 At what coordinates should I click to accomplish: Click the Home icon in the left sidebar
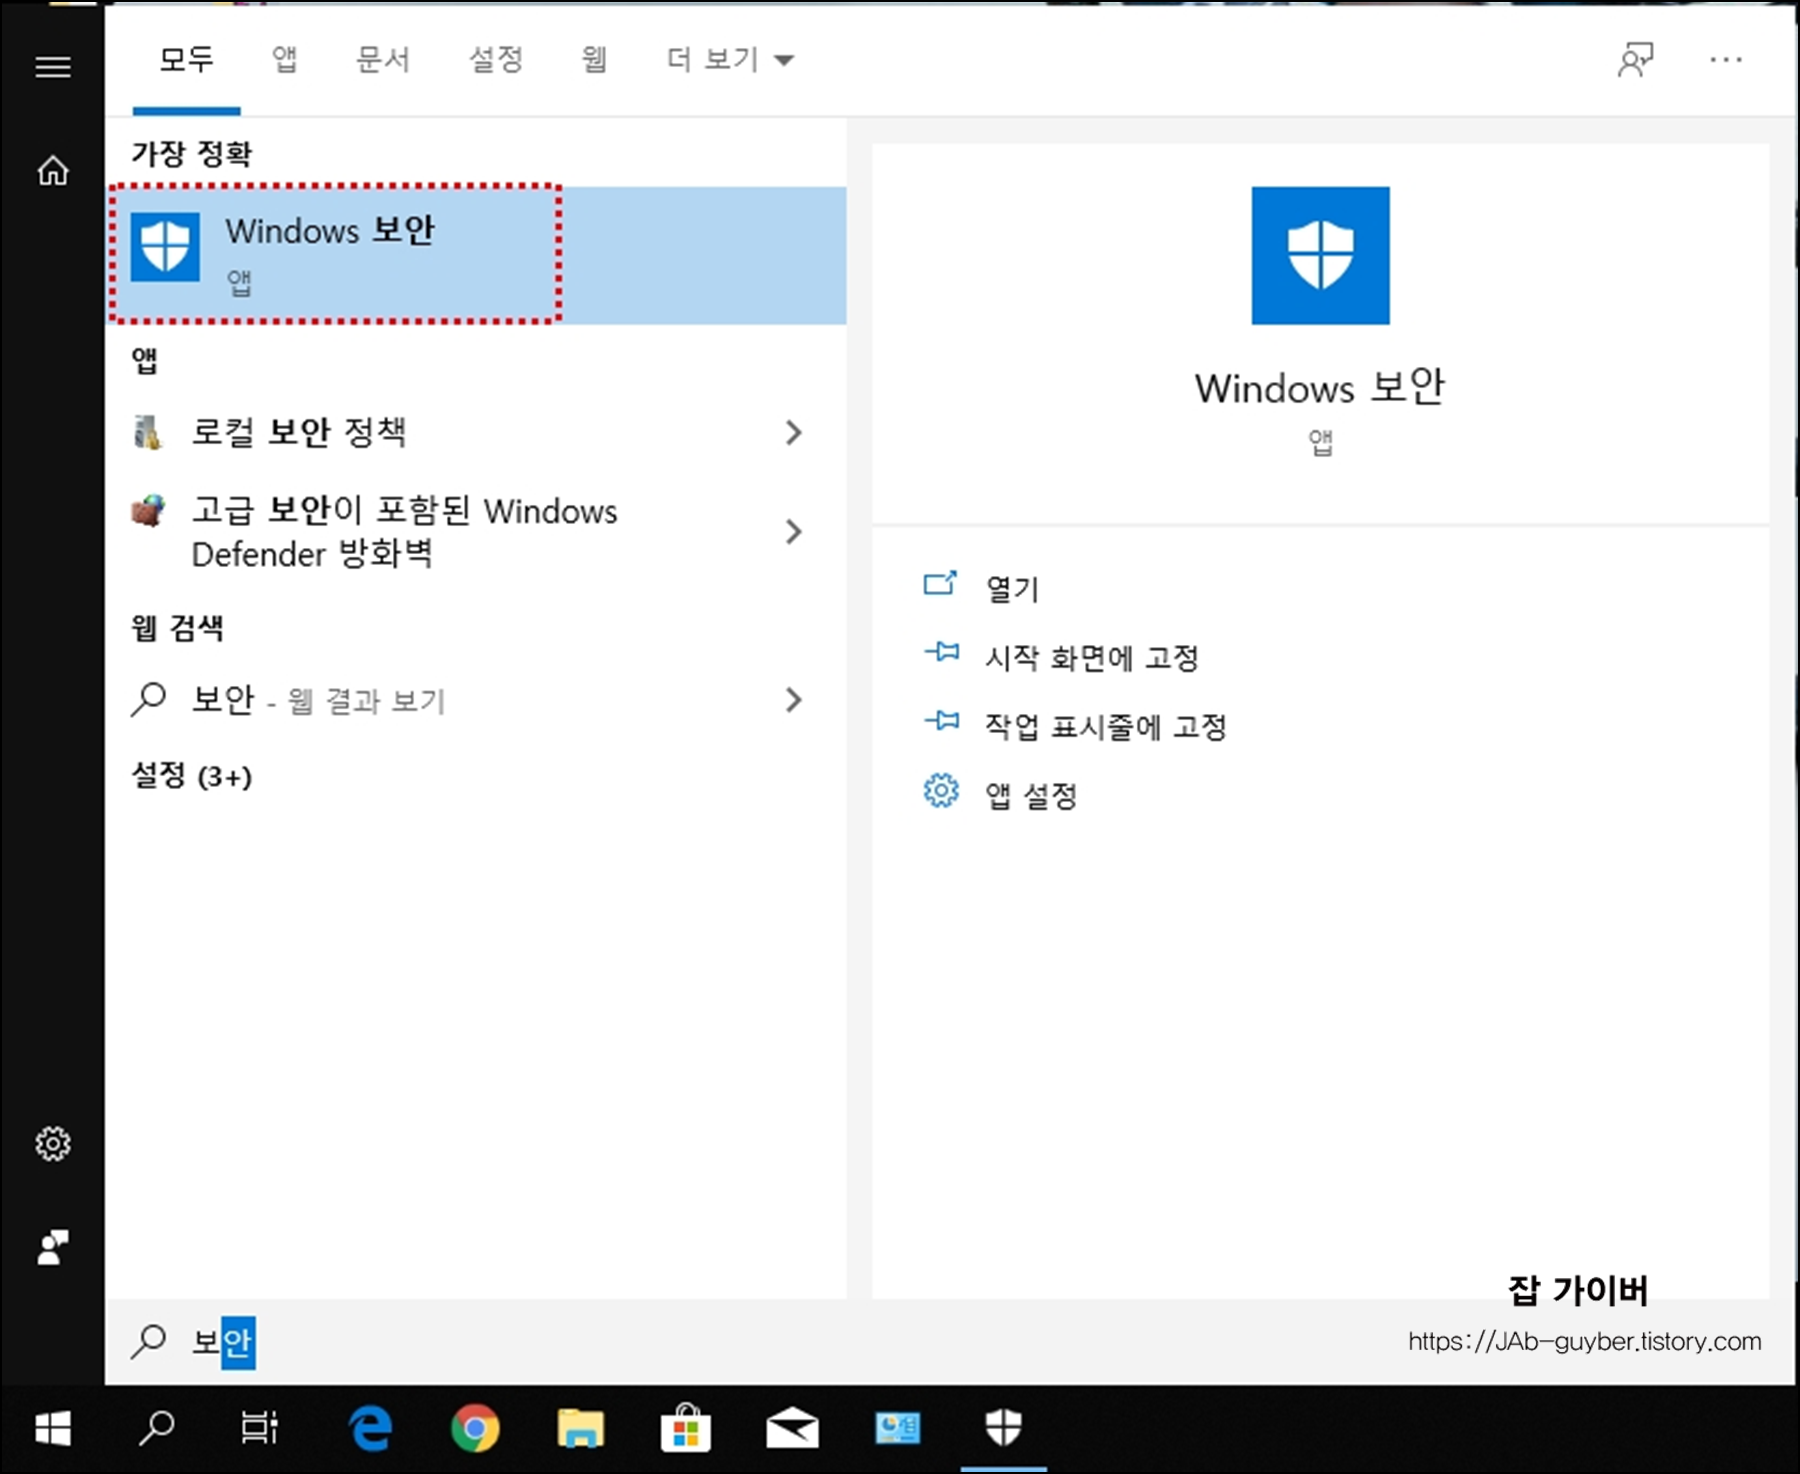click(x=52, y=170)
